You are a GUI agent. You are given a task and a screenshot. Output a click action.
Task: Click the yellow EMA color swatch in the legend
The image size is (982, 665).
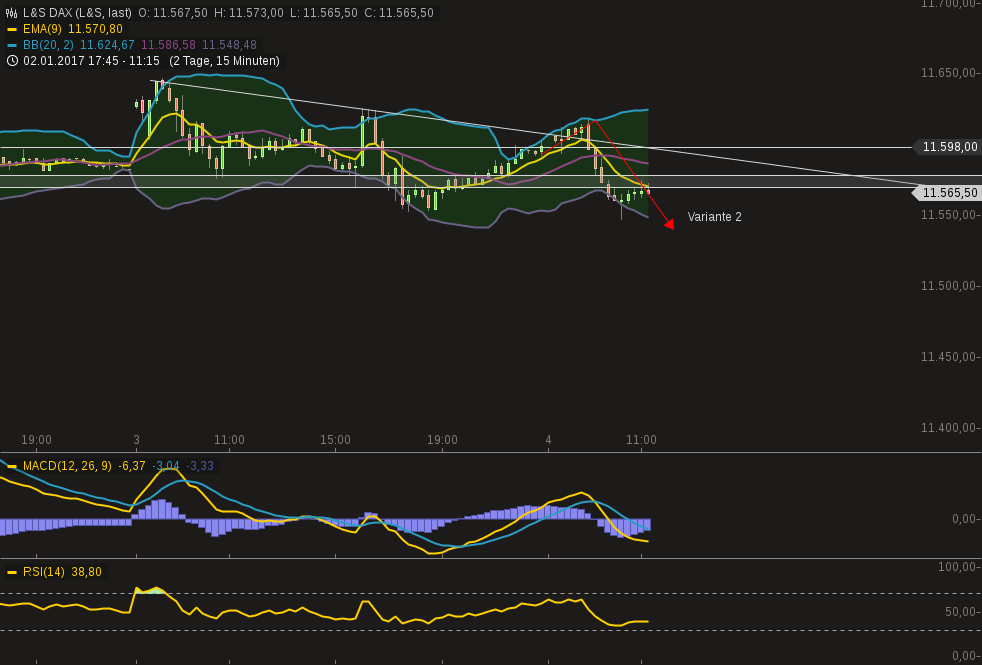pyautogui.click(x=12, y=29)
